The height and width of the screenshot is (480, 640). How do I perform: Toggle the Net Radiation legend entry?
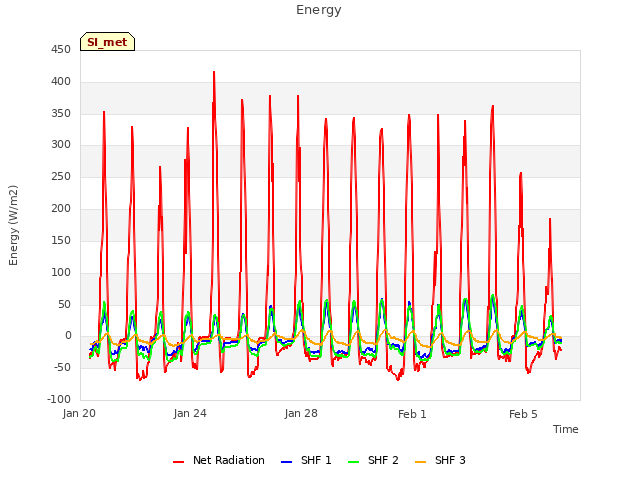click(219, 460)
